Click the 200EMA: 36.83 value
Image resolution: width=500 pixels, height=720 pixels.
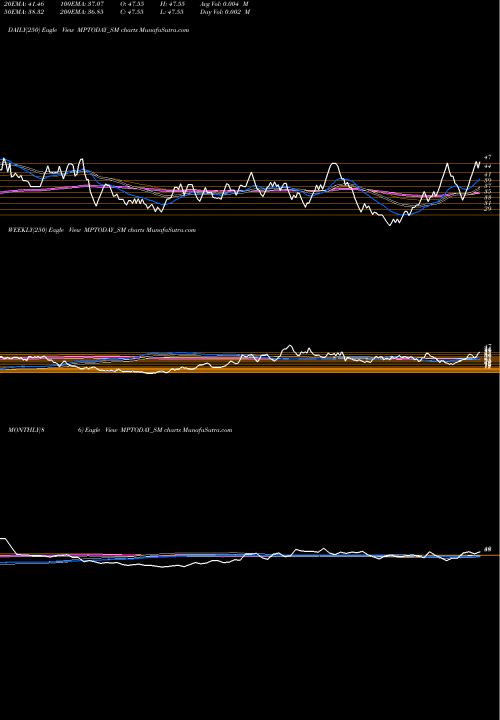82,12
